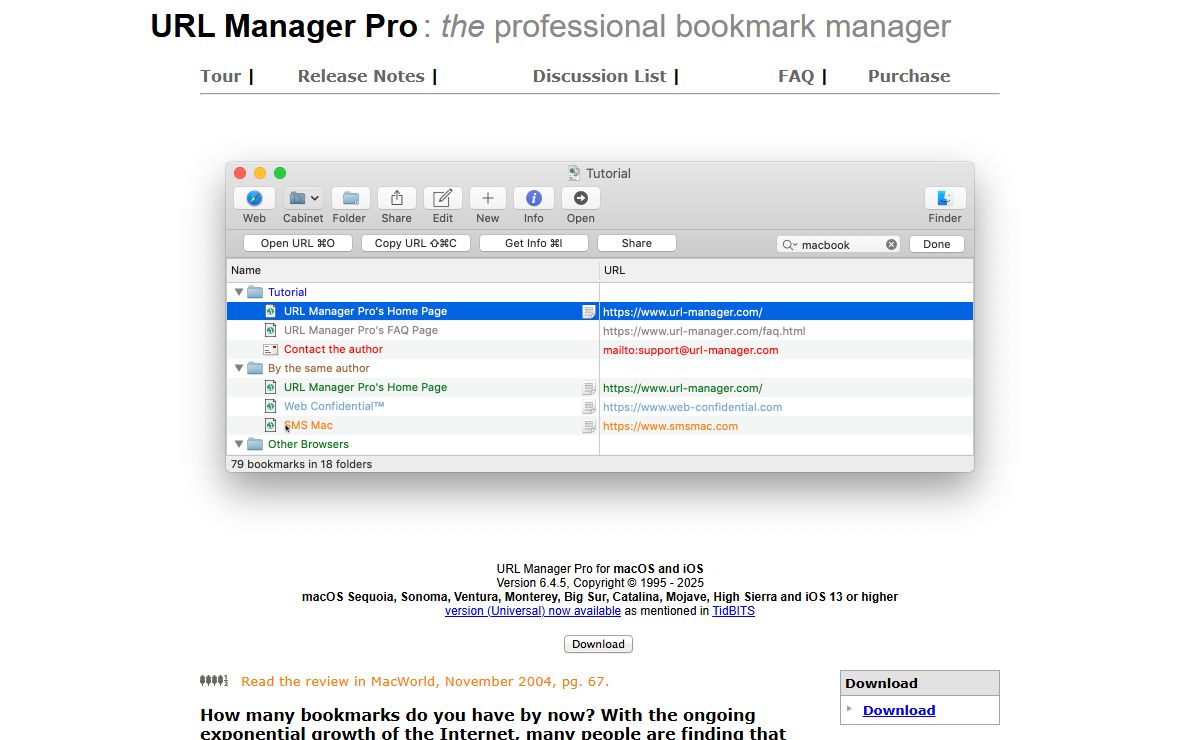Click the note icon on the SMS Mac row

click(589, 426)
